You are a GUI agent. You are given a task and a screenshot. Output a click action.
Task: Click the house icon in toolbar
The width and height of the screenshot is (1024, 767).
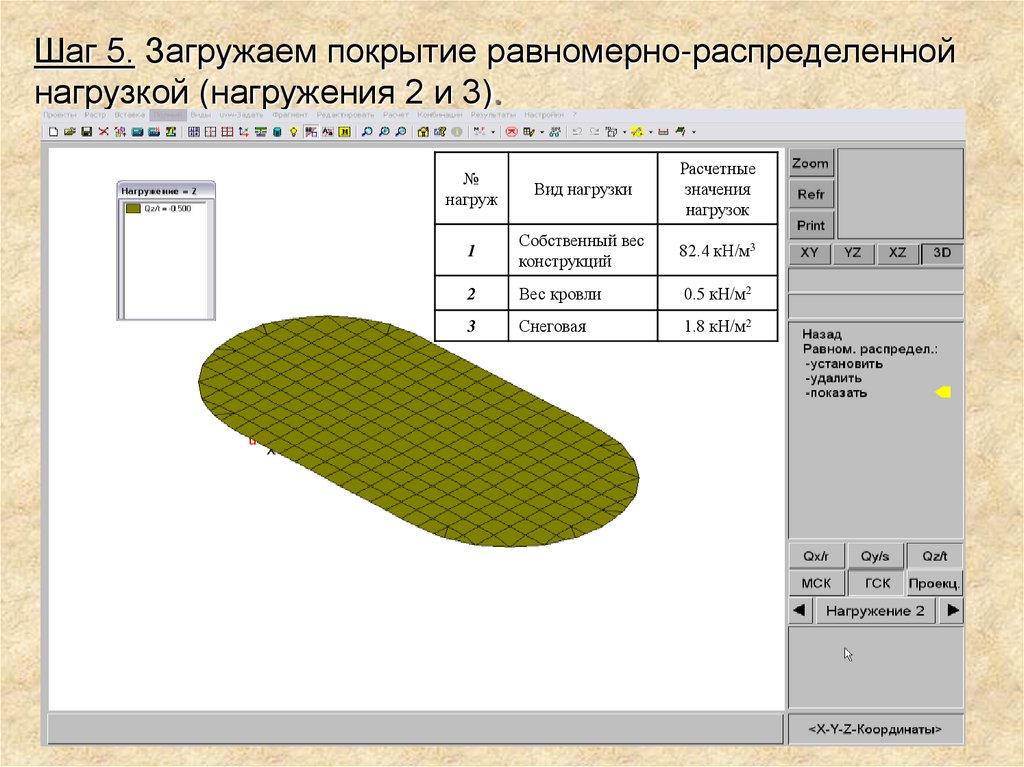click(x=422, y=132)
